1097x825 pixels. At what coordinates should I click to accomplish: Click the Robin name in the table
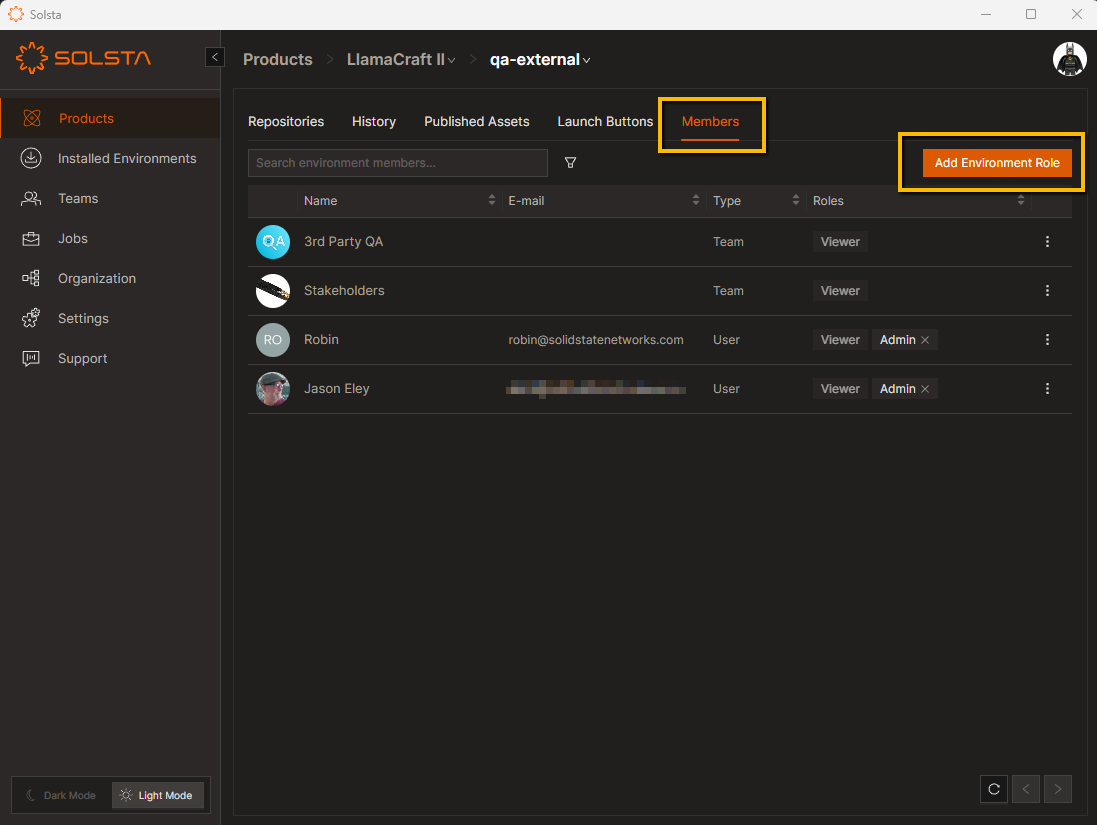(x=321, y=339)
